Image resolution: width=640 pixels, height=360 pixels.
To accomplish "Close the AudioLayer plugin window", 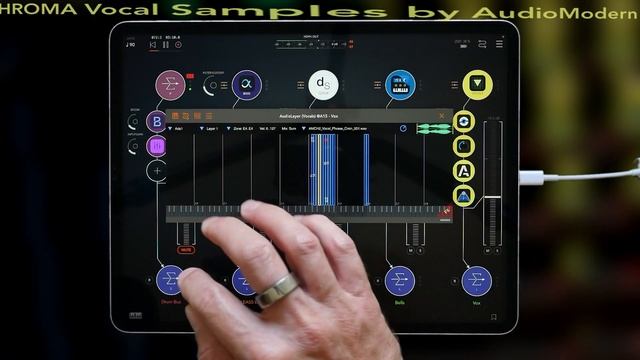I will pyautogui.click(x=442, y=116).
